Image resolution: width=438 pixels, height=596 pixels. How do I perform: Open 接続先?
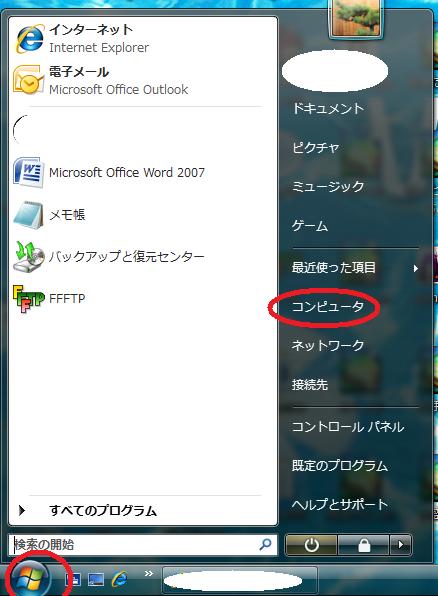309,385
